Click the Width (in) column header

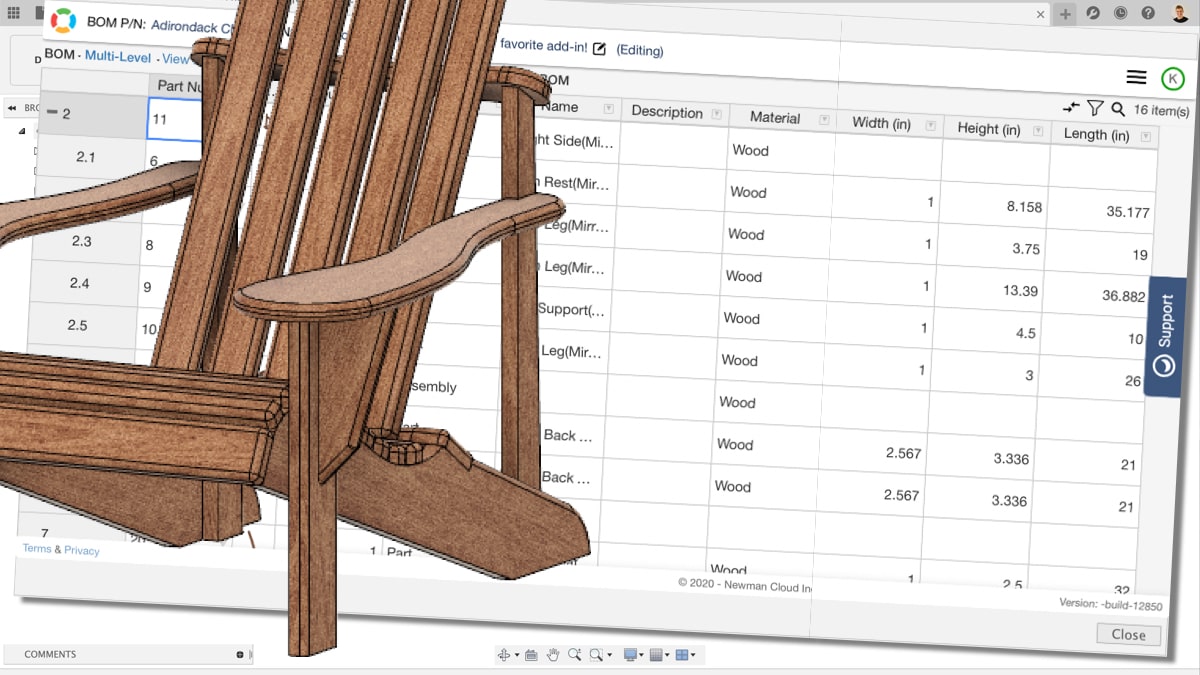click(890, 123)
